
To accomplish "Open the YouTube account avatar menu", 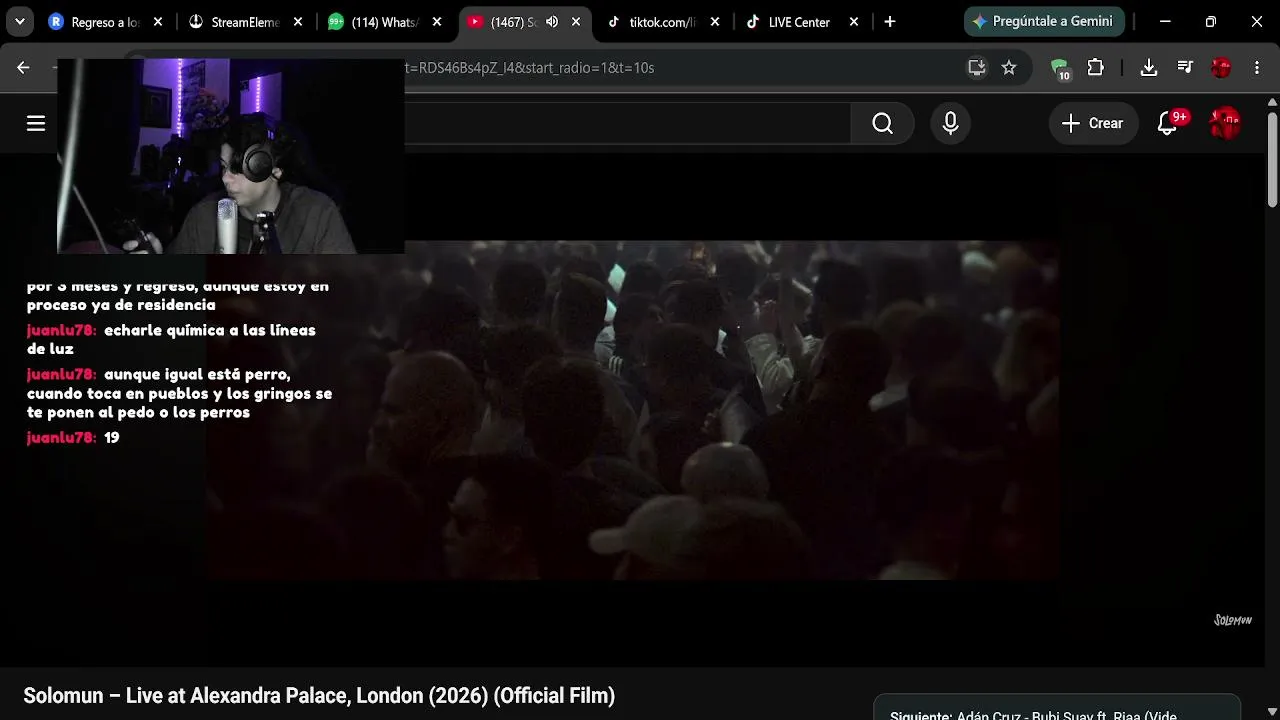I will [x=1225, y=123].
